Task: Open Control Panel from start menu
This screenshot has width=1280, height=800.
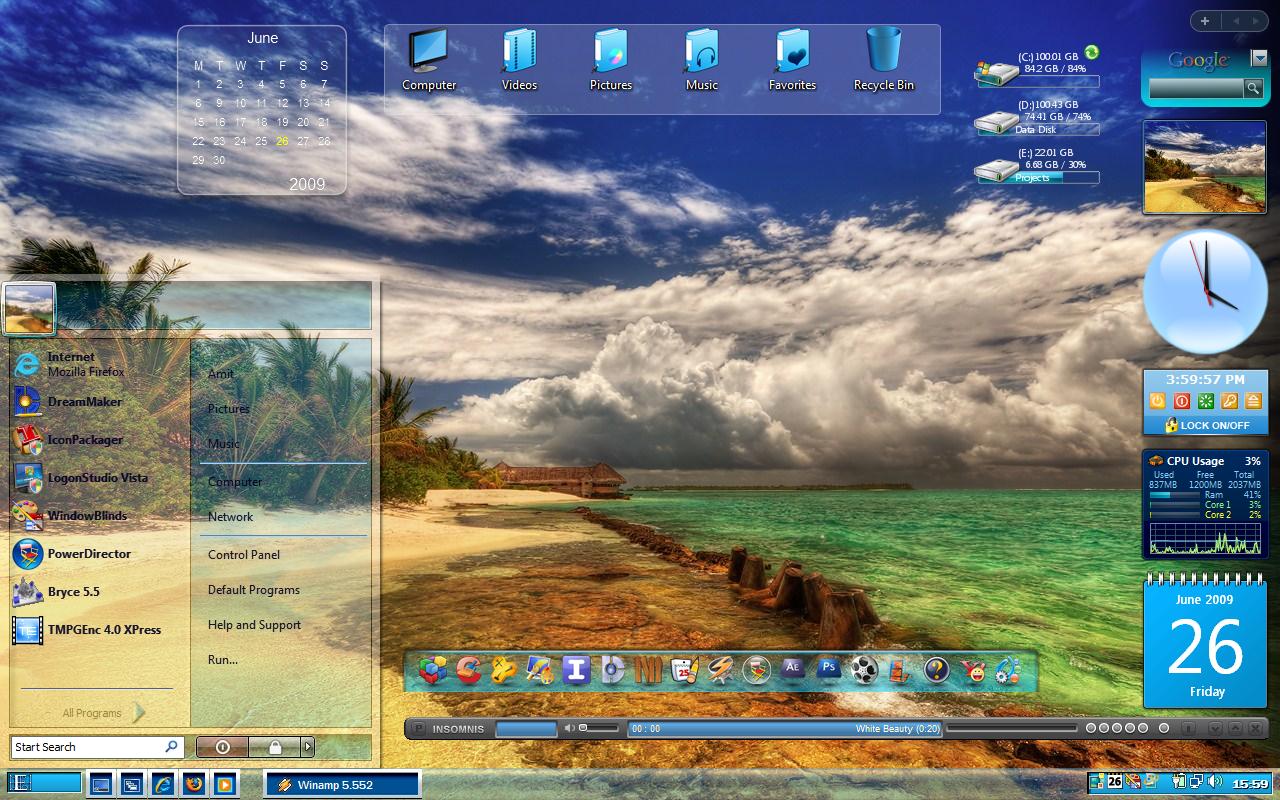Action: (244, 555)
